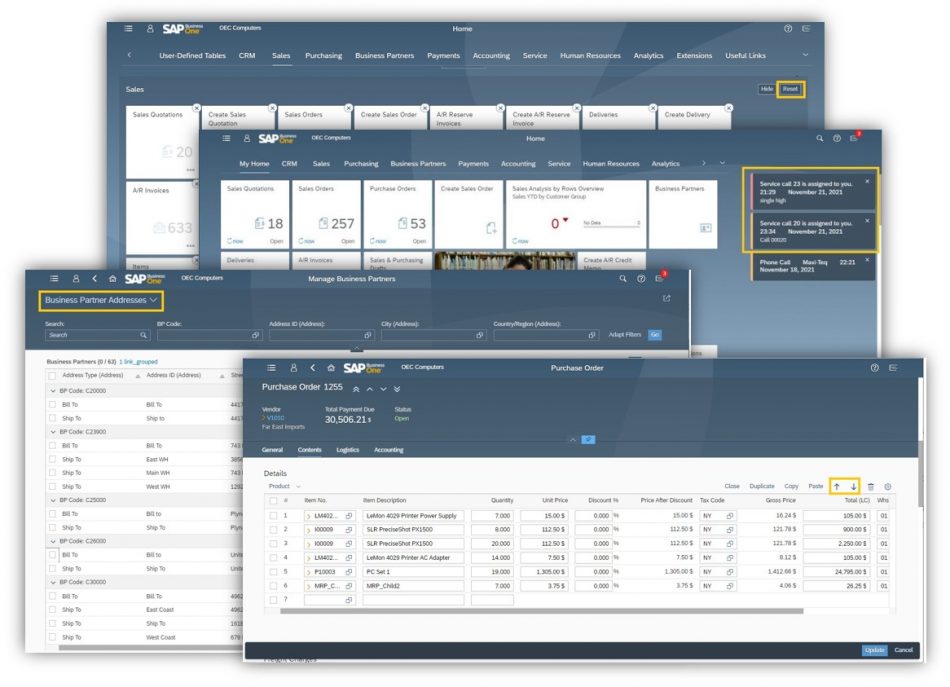Open table settings gear in Details toolbar

(888, 486)
